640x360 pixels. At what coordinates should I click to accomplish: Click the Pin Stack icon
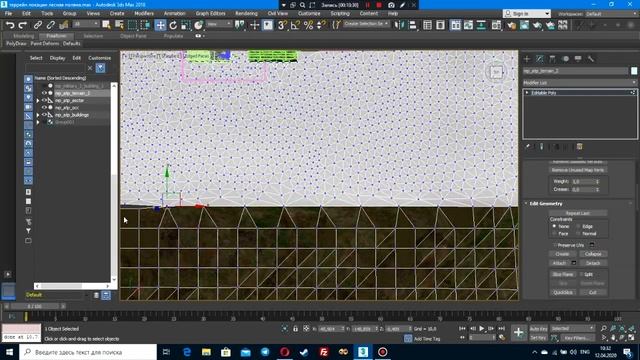pyautogui.click(x=527, y=146)
